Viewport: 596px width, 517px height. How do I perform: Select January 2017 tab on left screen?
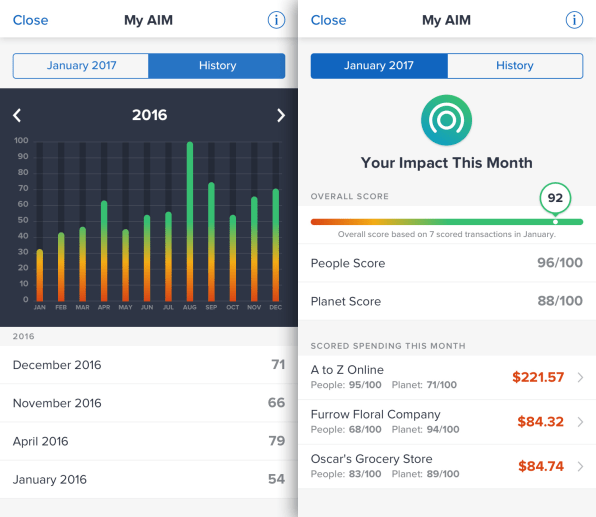(81, 66)
